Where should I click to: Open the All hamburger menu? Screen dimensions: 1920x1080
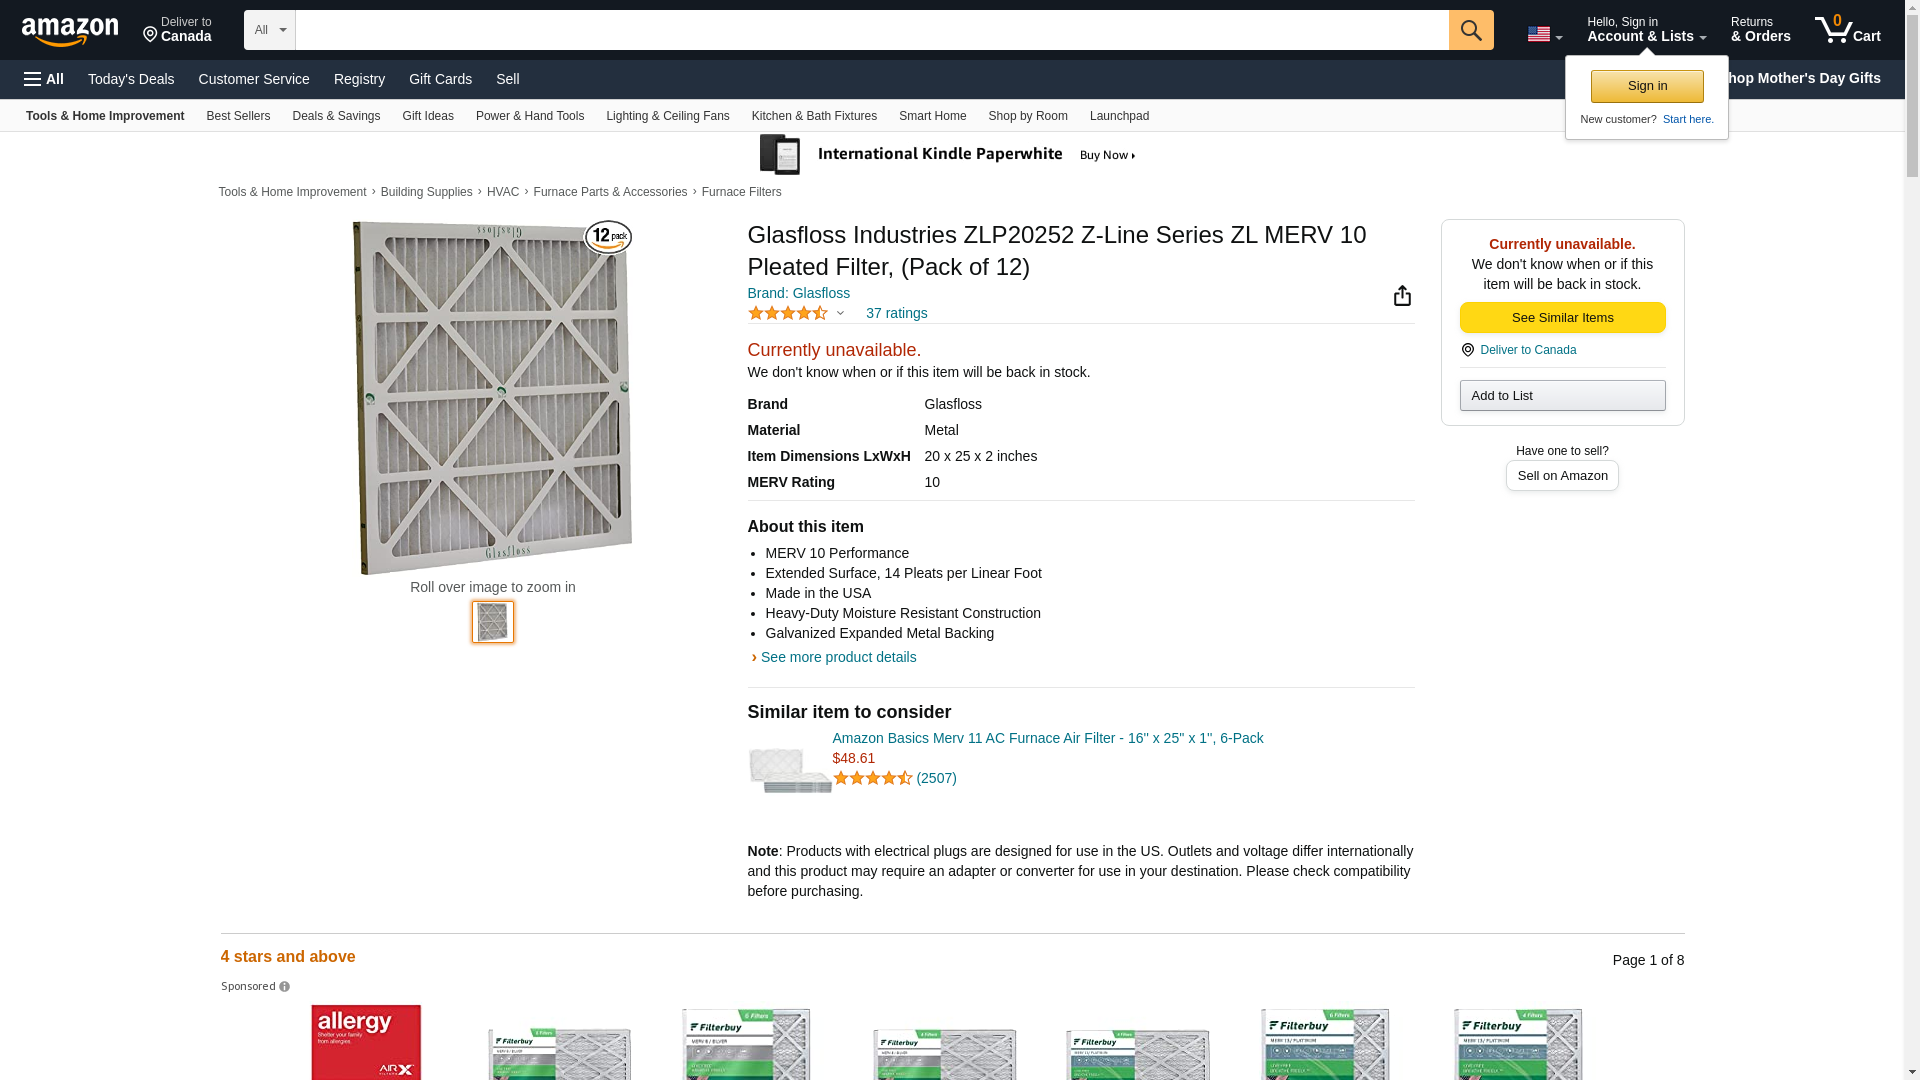tap(44, 79)
